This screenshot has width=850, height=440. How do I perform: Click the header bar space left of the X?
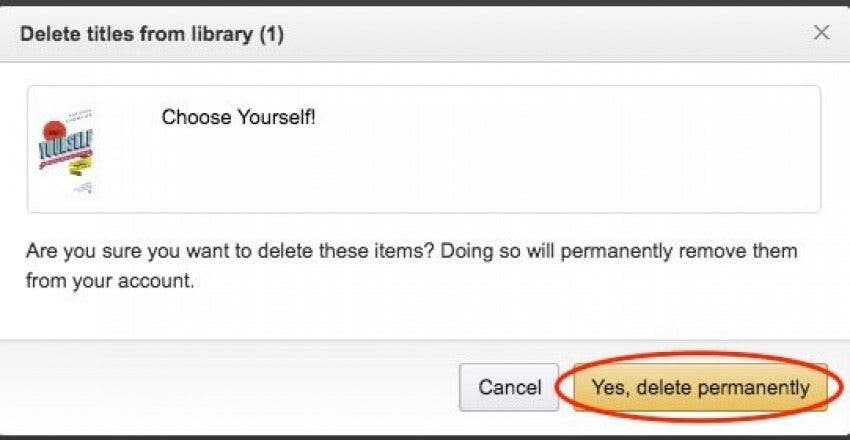click(542, 35)
